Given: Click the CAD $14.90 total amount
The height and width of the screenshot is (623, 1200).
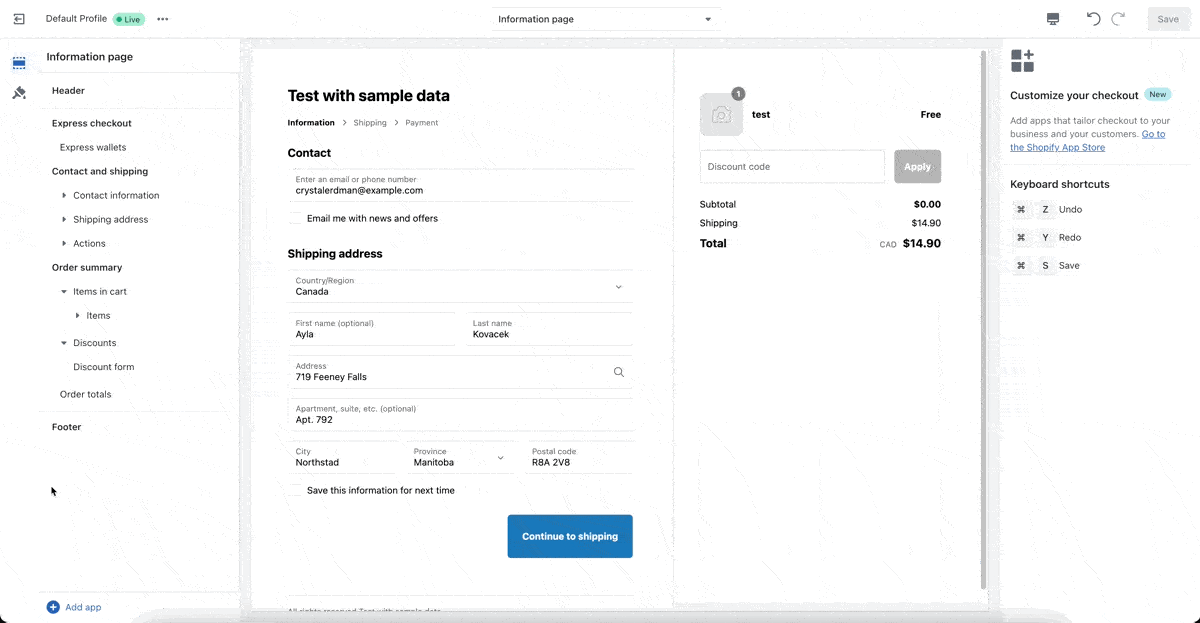Looking at the screenshot, I should coord(910,243).
